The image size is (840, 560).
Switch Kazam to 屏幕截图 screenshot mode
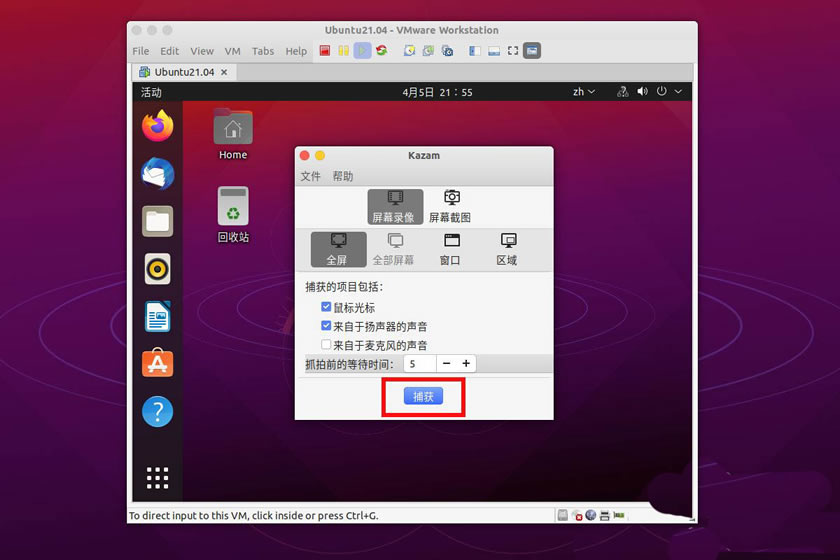tap(451, 206)
